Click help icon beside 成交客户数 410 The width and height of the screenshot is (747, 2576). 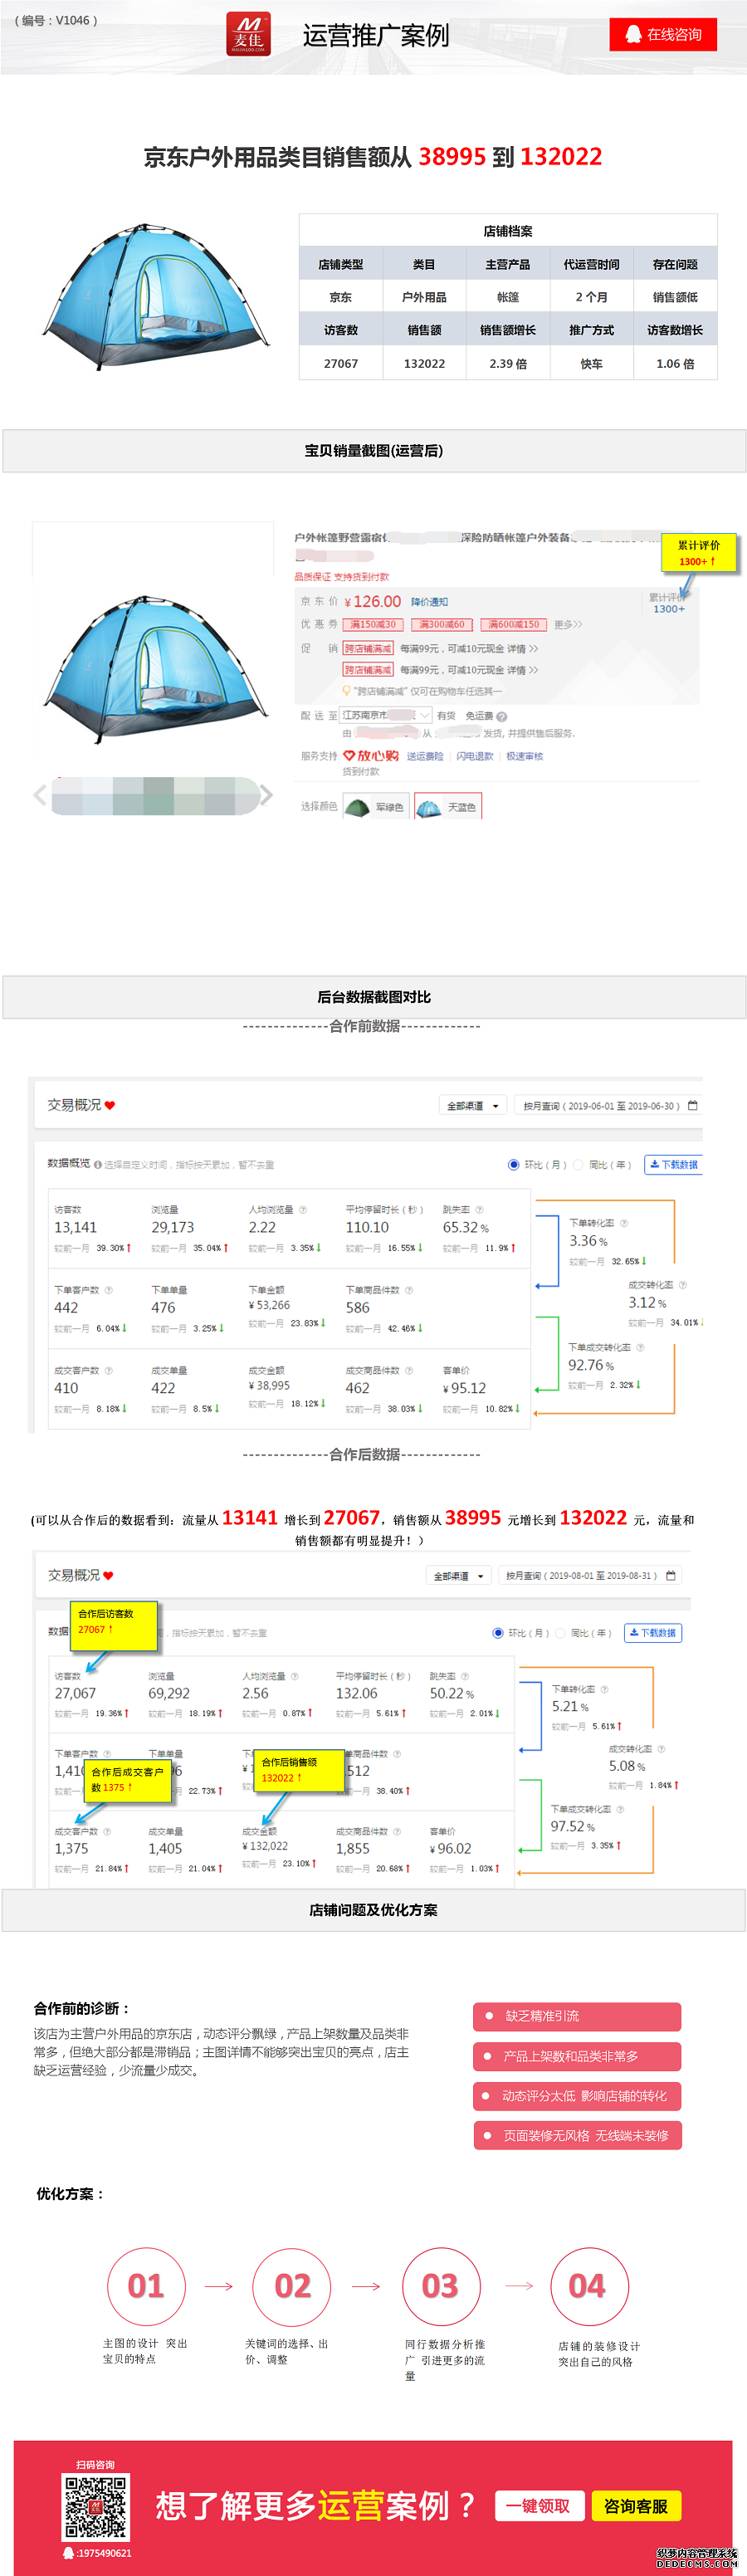coord(109,1370)
